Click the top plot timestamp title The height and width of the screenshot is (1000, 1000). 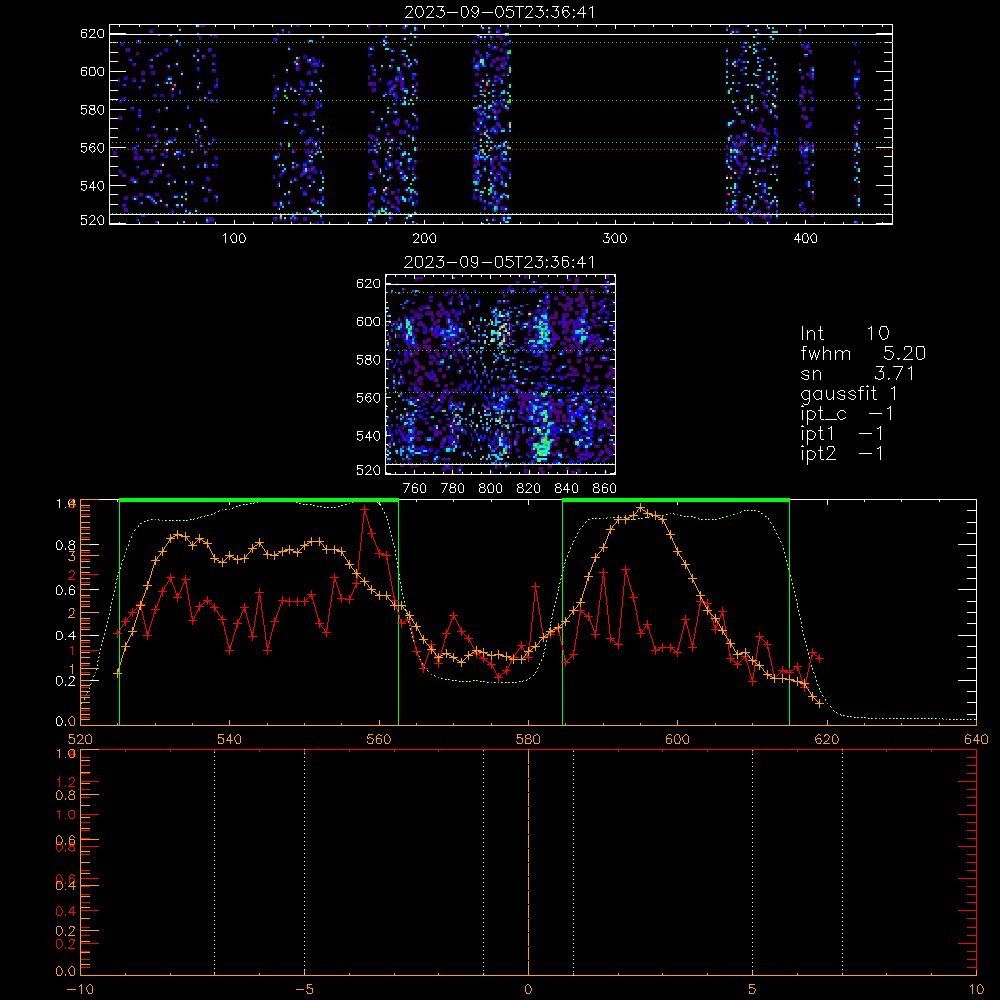[x=500, y=11]
